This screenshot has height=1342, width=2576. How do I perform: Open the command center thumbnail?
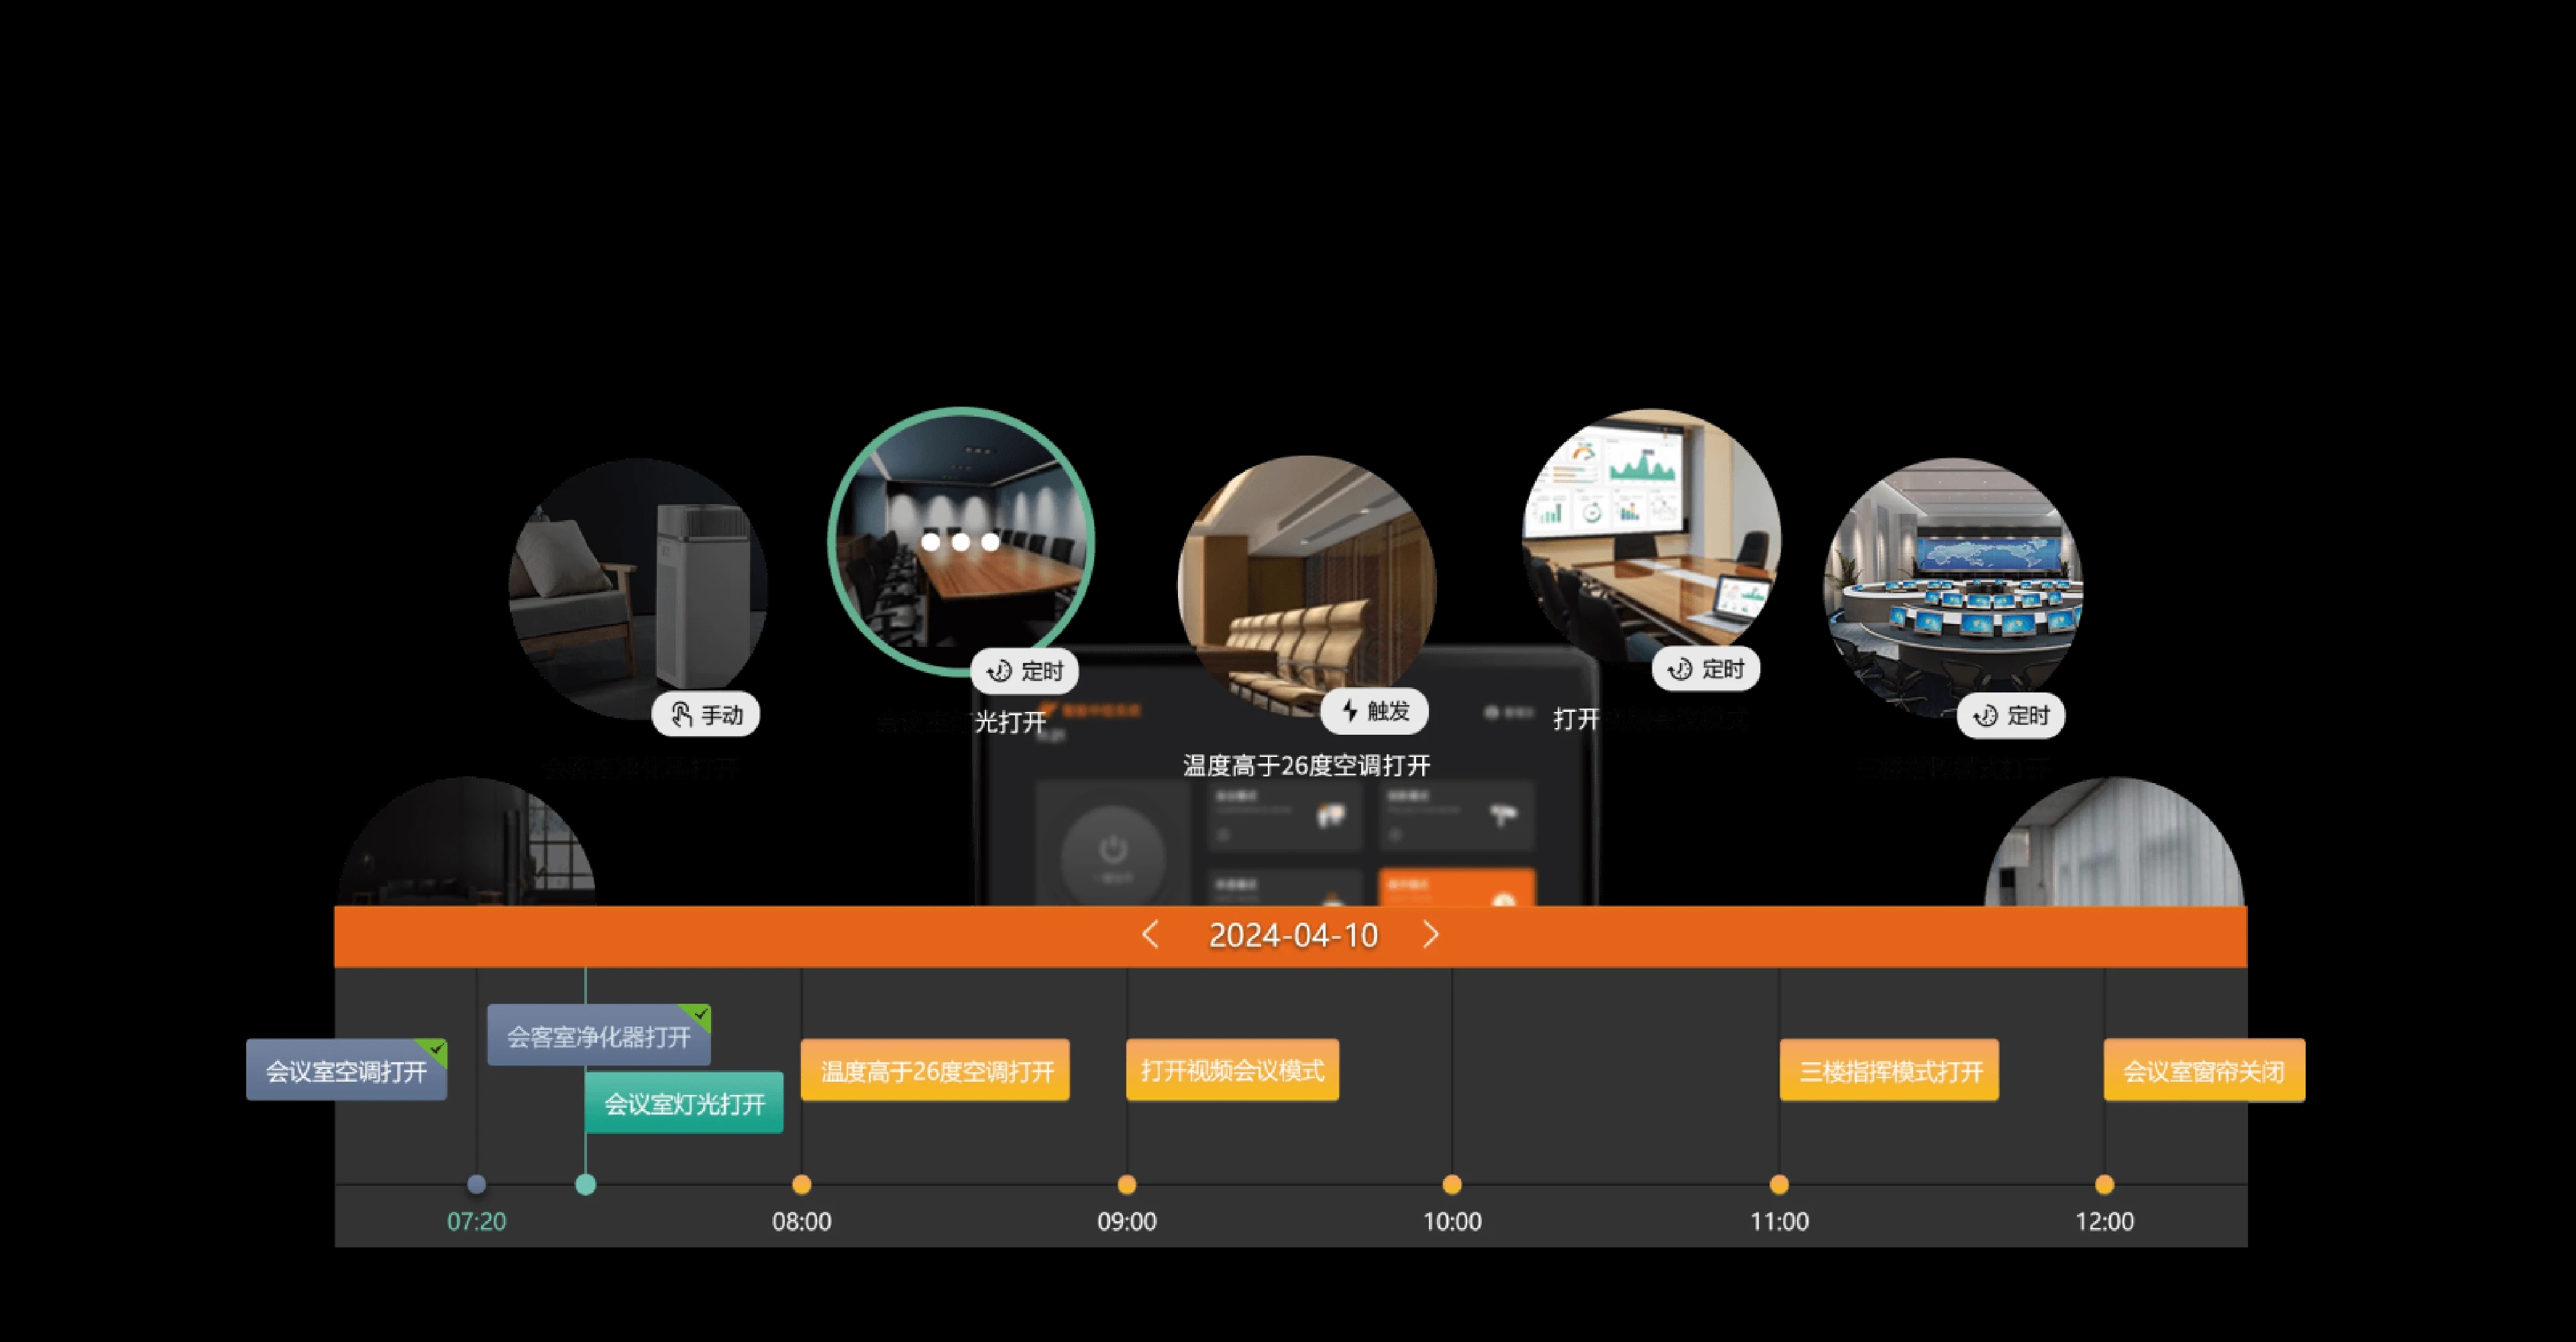(x=1953, y=588)
